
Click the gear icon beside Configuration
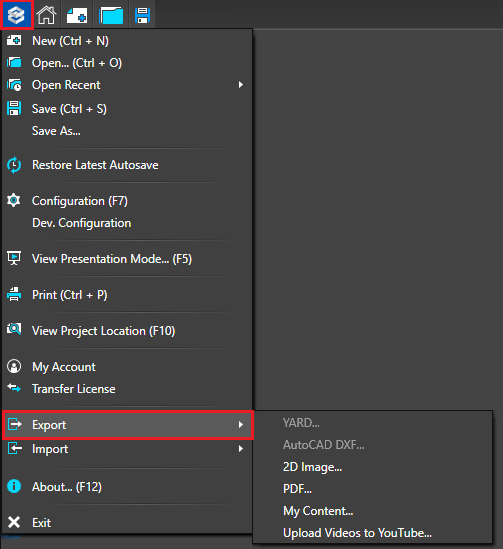point(14,200)
